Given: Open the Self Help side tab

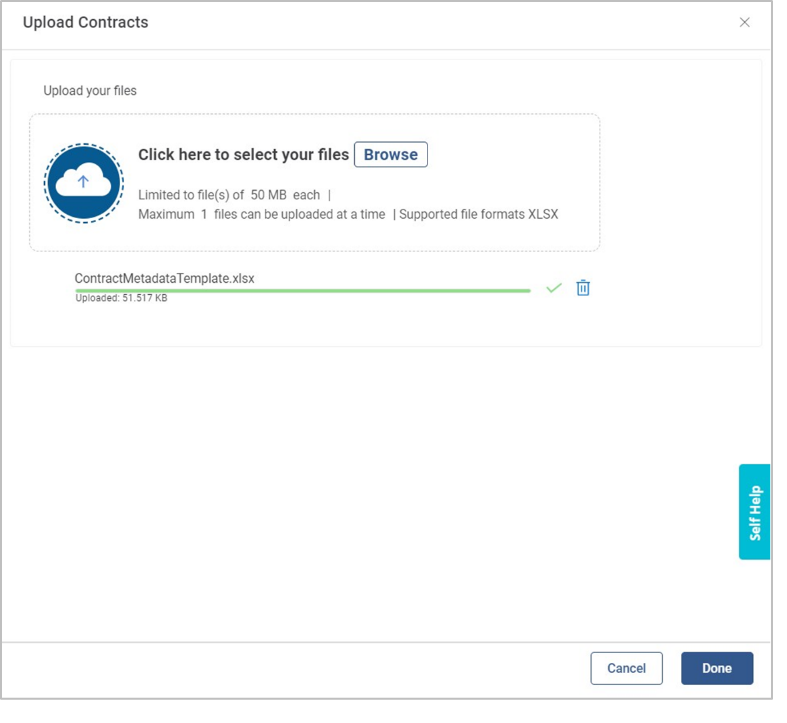Looking at the screenshot, I should tap(755, 512).
